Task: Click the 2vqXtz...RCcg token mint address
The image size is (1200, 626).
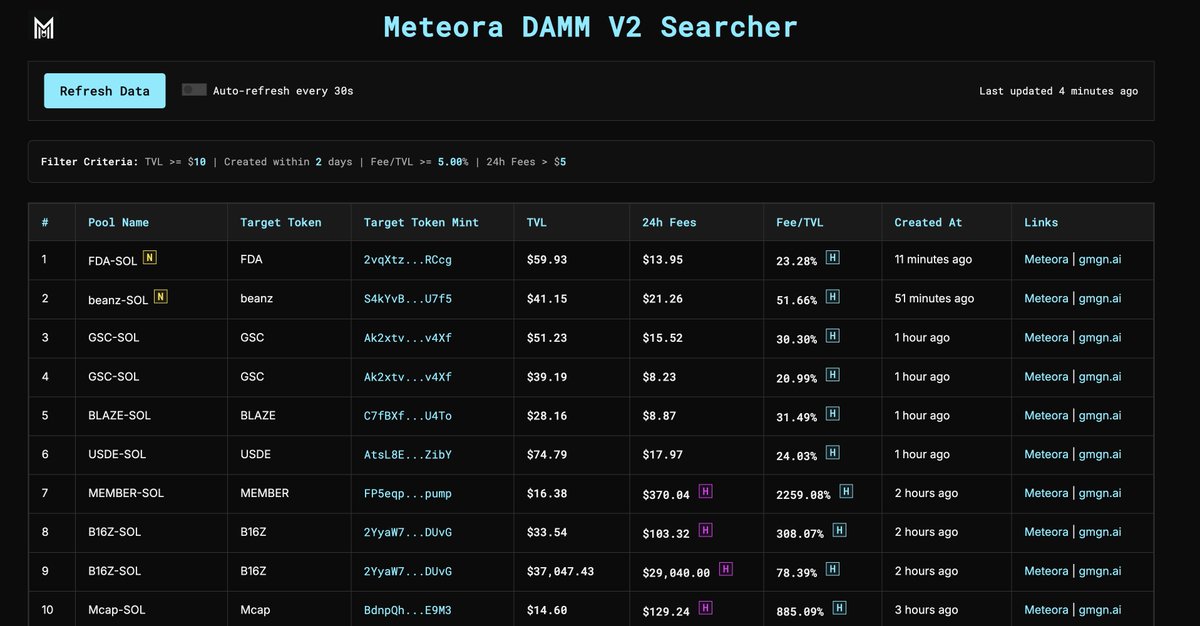Action: point(407,260)
